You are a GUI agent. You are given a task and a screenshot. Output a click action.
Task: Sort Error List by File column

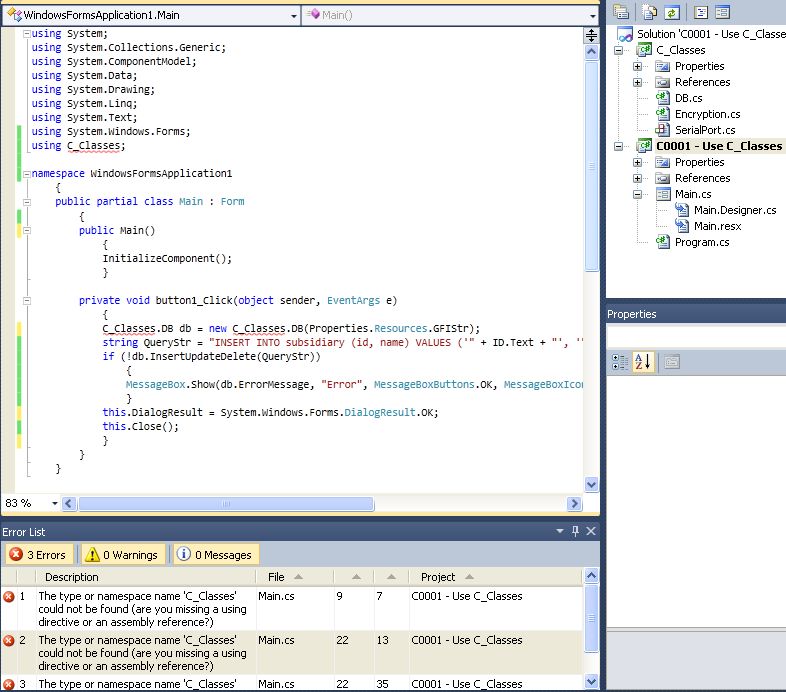pyautogui.click(x=295, y=577)
